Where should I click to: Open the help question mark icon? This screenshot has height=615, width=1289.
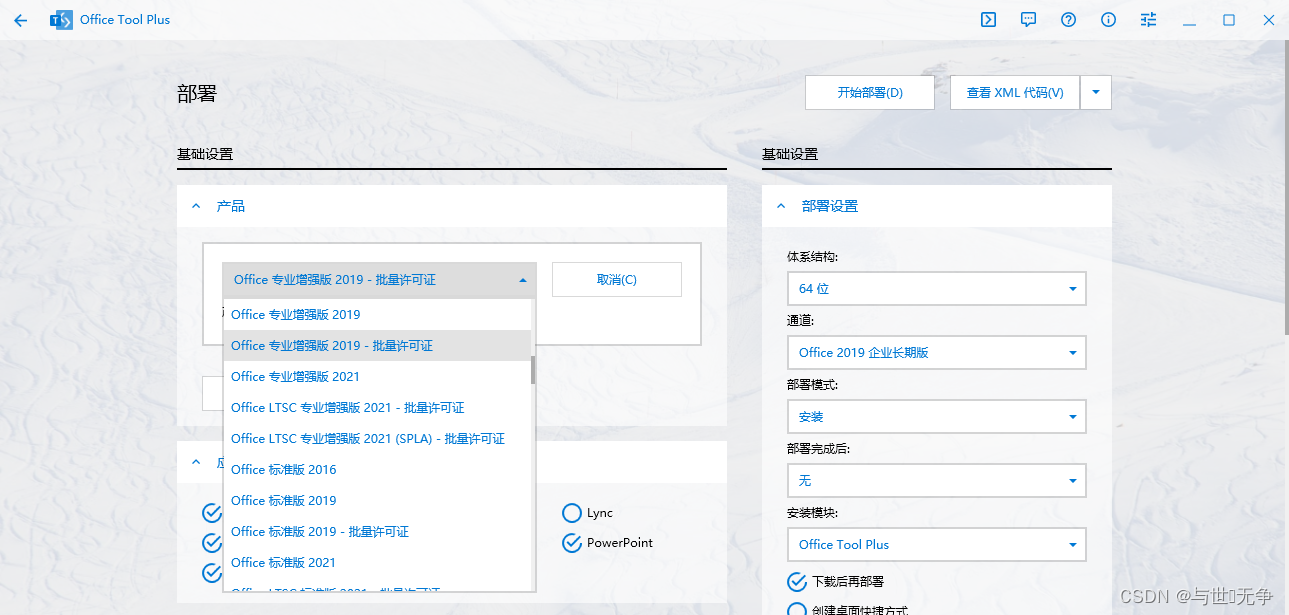(x=1068, y=19)
